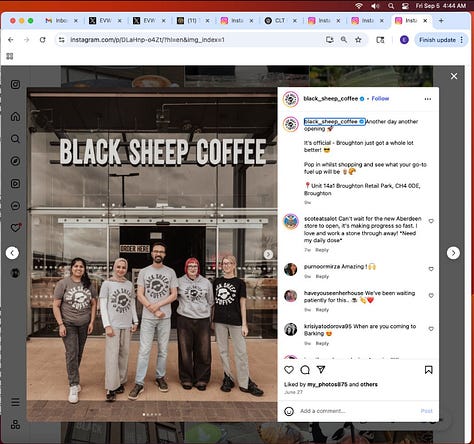The width and height of the screenshot is (474, 444).
Task: Show next photo in carousel
Action: [x=268, y=255]
